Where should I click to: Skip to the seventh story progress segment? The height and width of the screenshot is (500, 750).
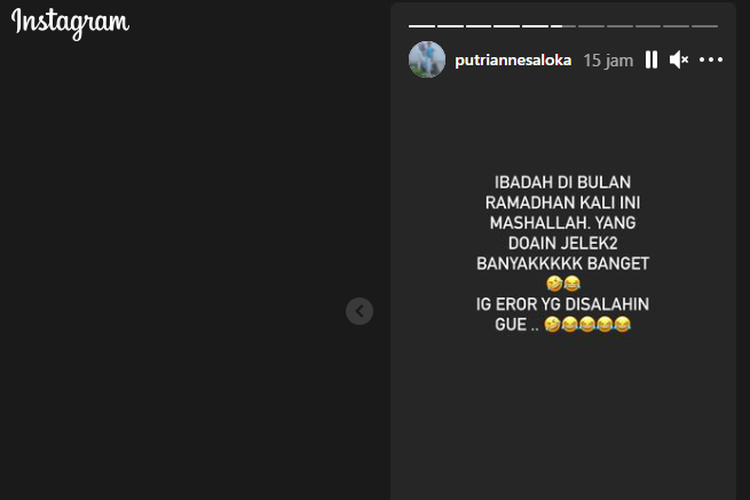591,26
